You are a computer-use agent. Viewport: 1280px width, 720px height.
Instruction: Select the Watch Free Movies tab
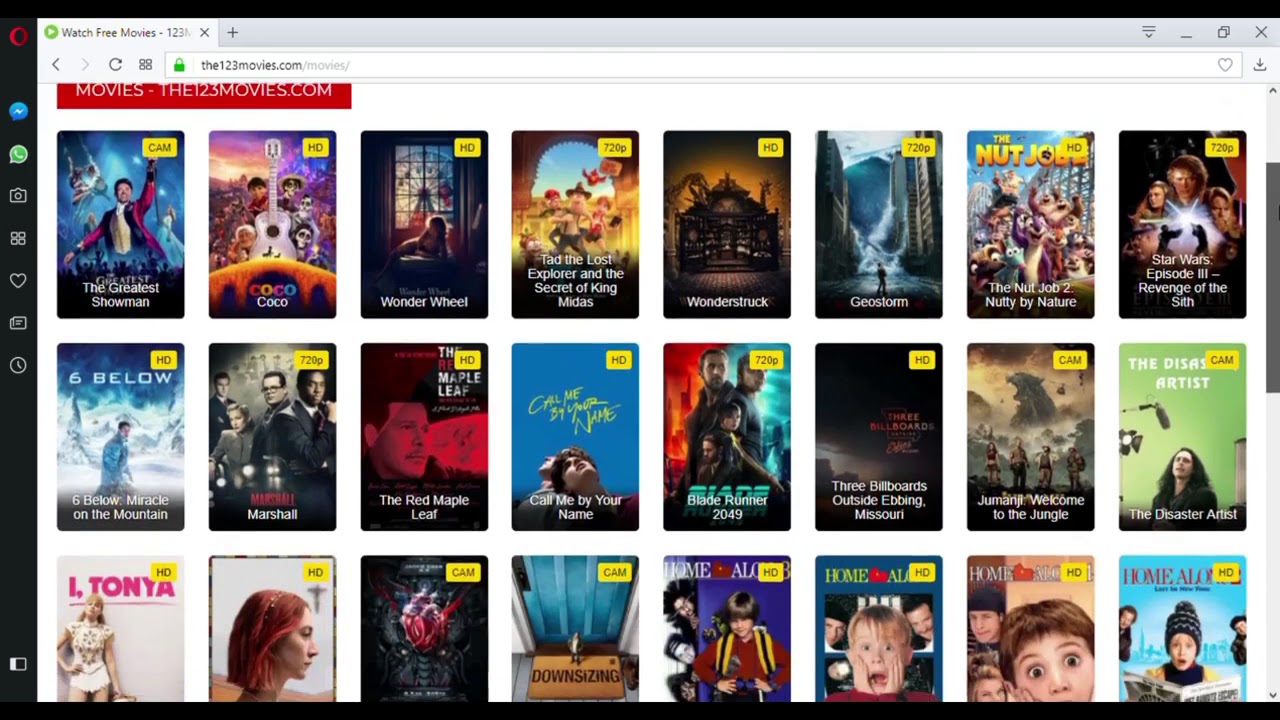tap(127, 33)
